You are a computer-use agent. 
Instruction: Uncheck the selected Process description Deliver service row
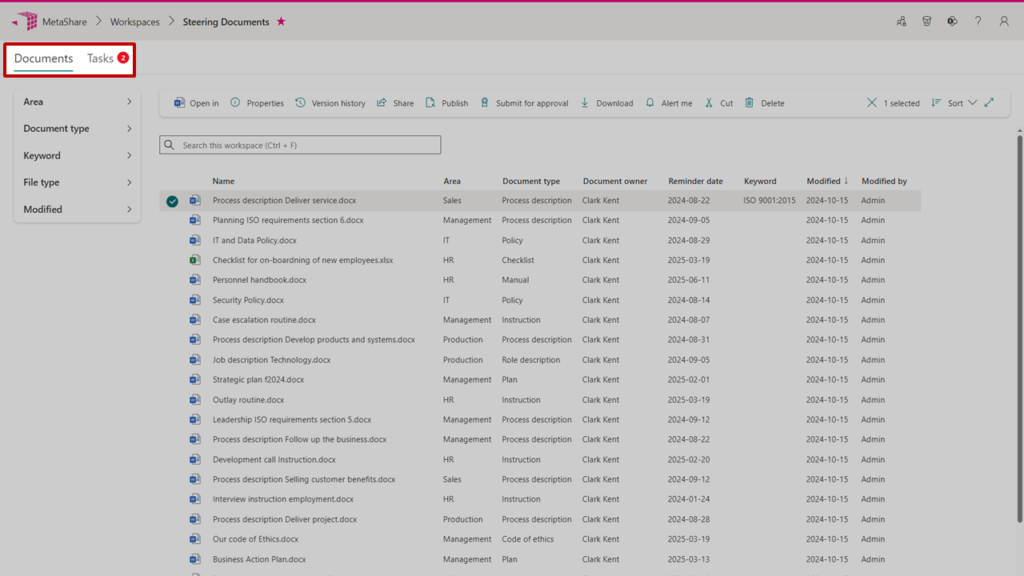coord(172,201)
